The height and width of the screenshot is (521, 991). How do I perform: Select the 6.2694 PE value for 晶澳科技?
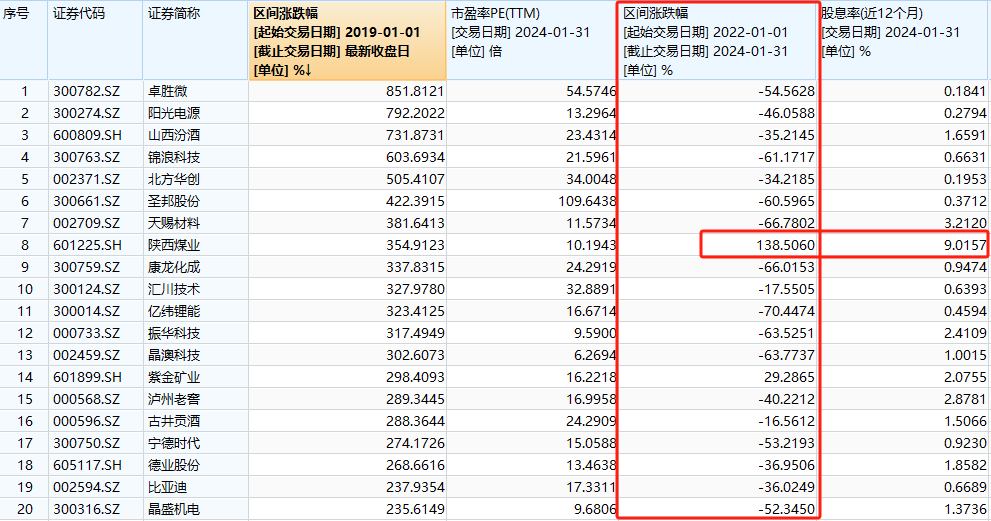click(595, 355)
